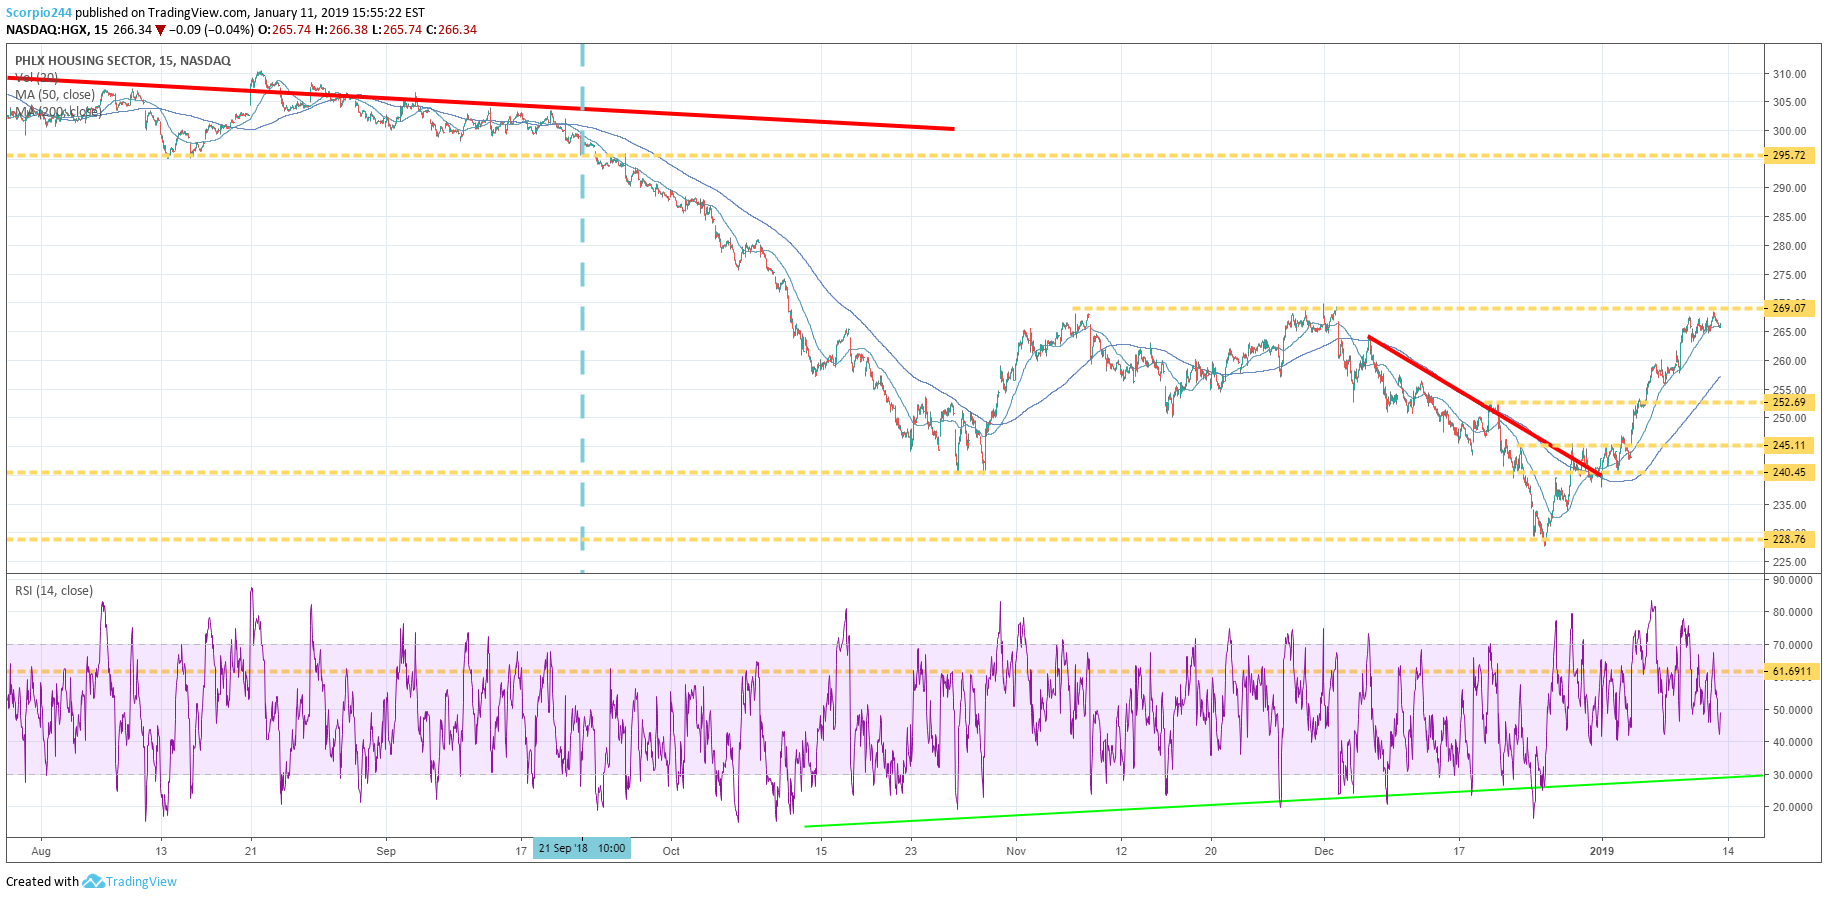Click the 280.00 price axis value
The height and width of the screenshot is (899, 1828).
[1789, 246]
